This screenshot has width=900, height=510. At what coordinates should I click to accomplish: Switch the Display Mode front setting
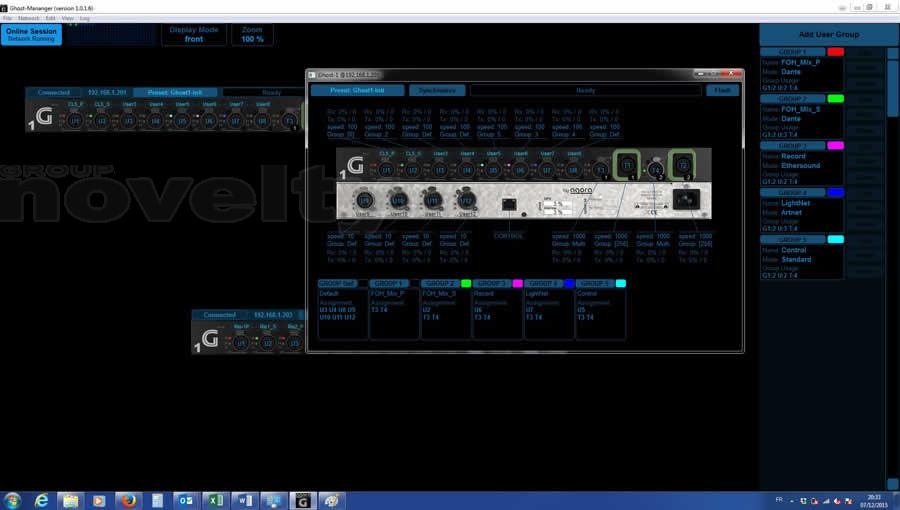pos(194,34)
